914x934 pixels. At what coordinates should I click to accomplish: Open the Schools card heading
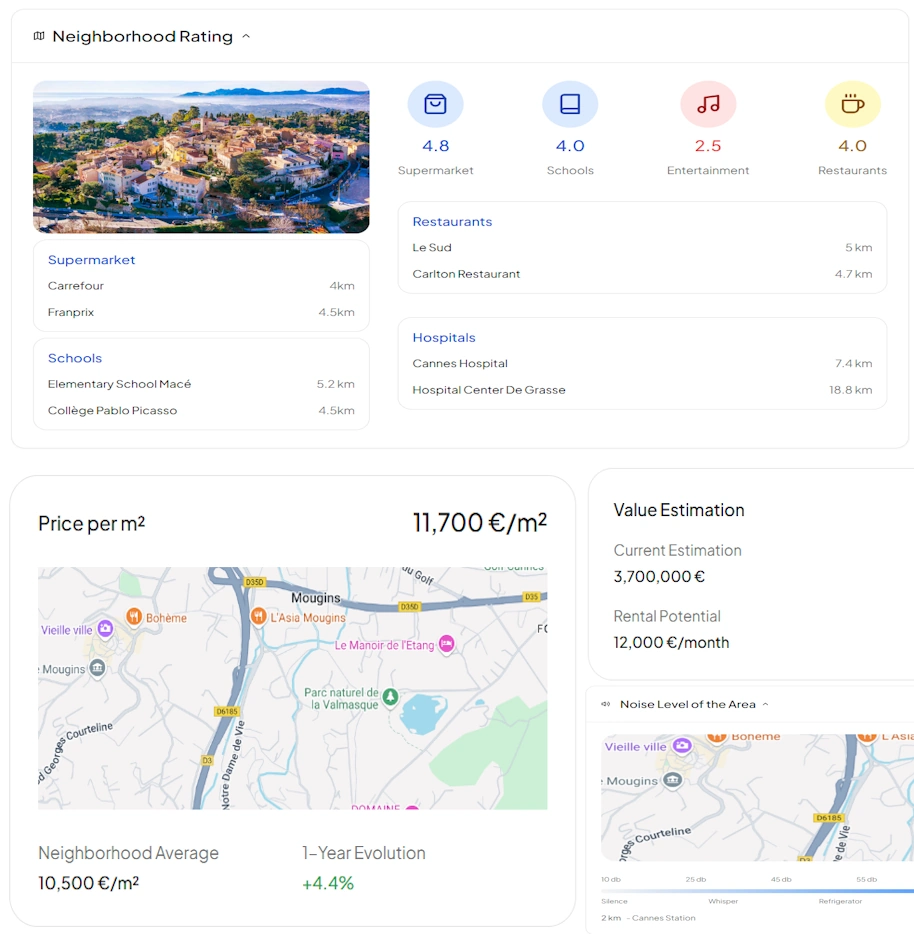[x=75, y=358]
